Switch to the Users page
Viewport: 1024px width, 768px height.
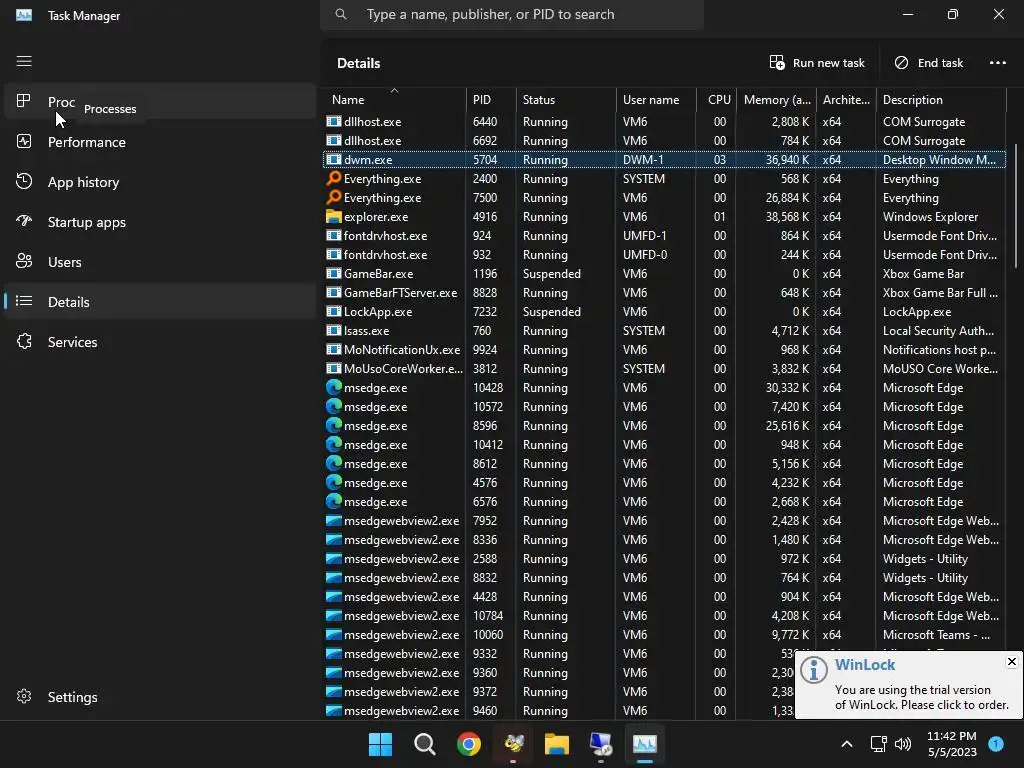(x=160, y=261)
